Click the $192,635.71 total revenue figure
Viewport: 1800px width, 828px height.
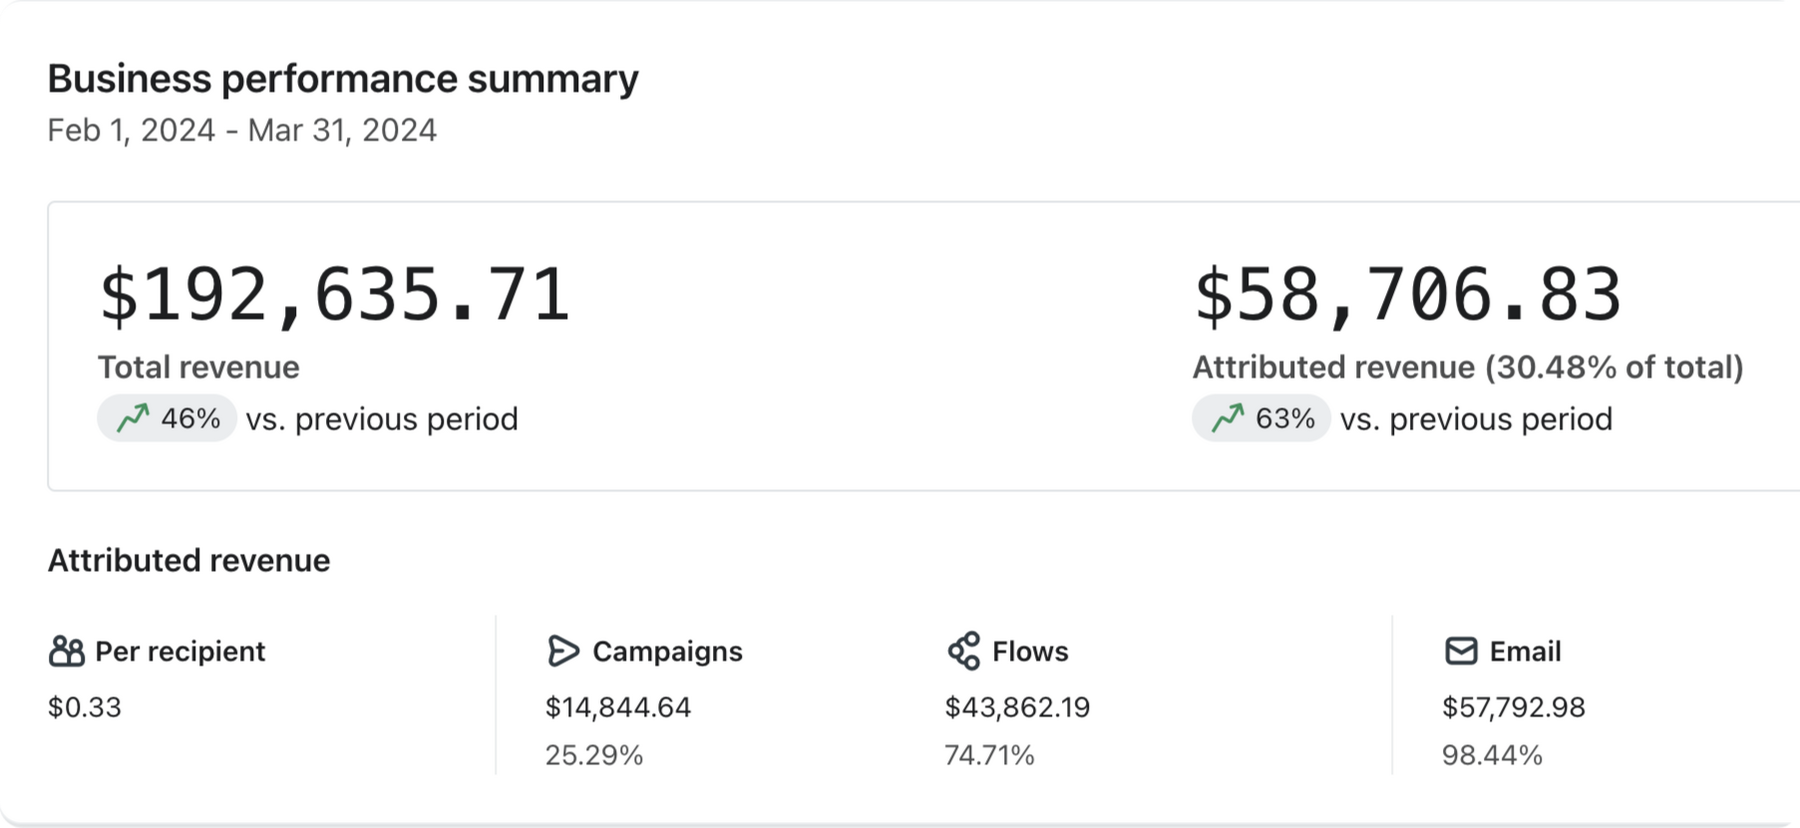(x=335, y=296)
